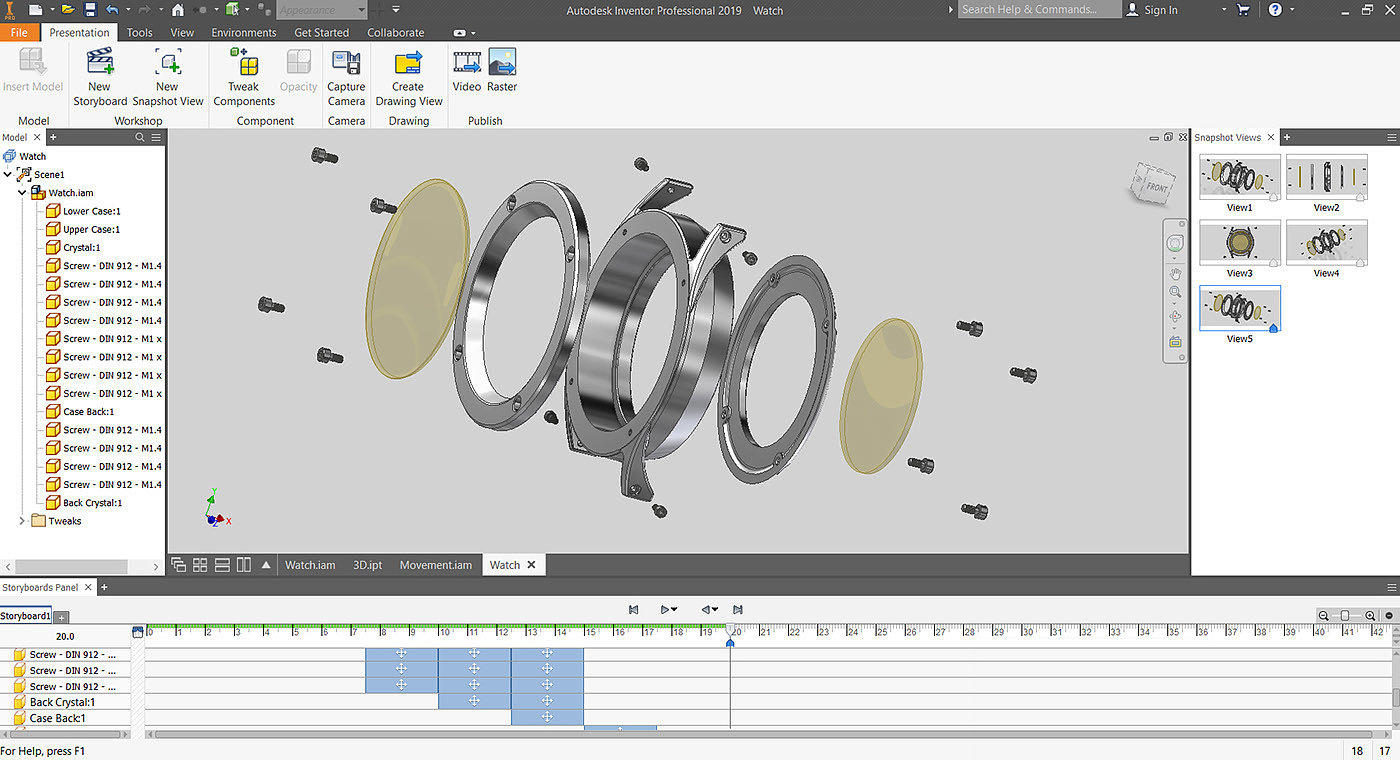Open Create Drawing View tool
This screenshot has width=1400, height=760.
coord(408,64)
